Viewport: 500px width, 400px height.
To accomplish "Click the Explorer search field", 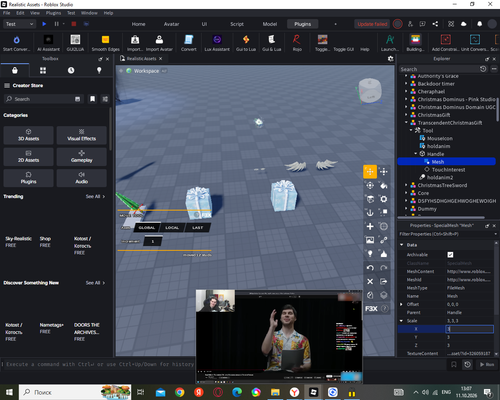I will [x=439, y=69].
